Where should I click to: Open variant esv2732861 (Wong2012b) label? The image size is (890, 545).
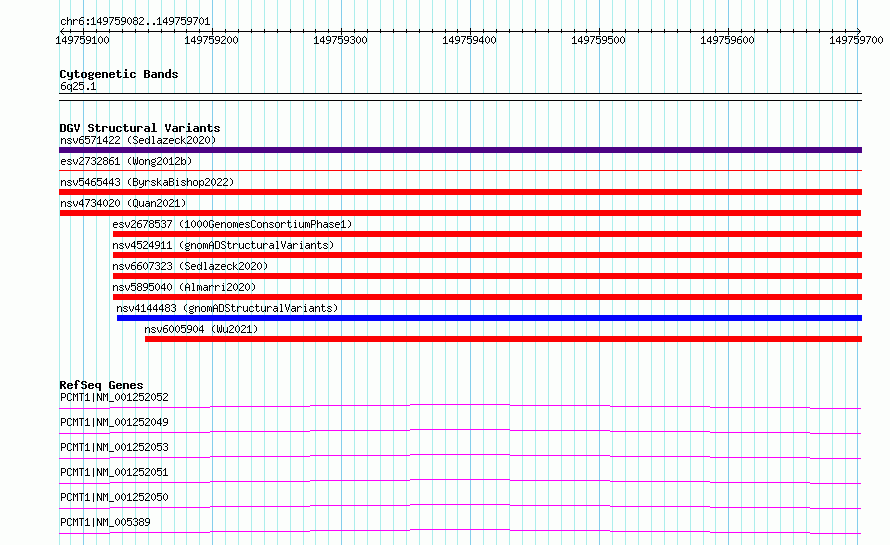(126, 161)
